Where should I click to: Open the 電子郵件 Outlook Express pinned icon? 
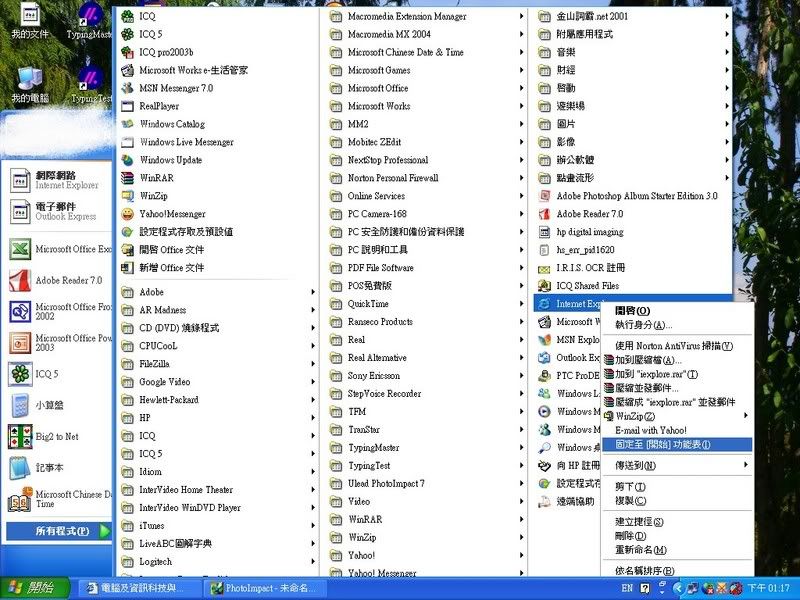tap(20, 211)
